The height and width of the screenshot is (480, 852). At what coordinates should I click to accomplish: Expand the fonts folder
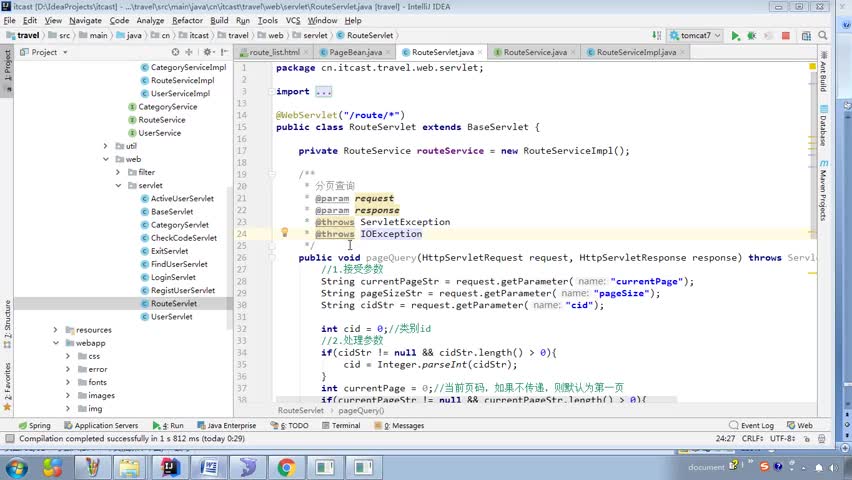[x=68, y=382]
